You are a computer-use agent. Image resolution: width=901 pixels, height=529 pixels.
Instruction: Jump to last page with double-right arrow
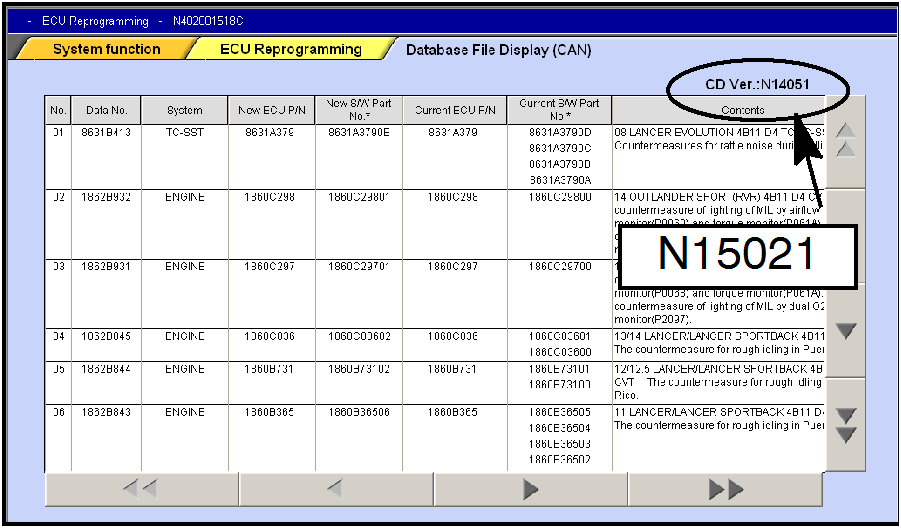726,489
